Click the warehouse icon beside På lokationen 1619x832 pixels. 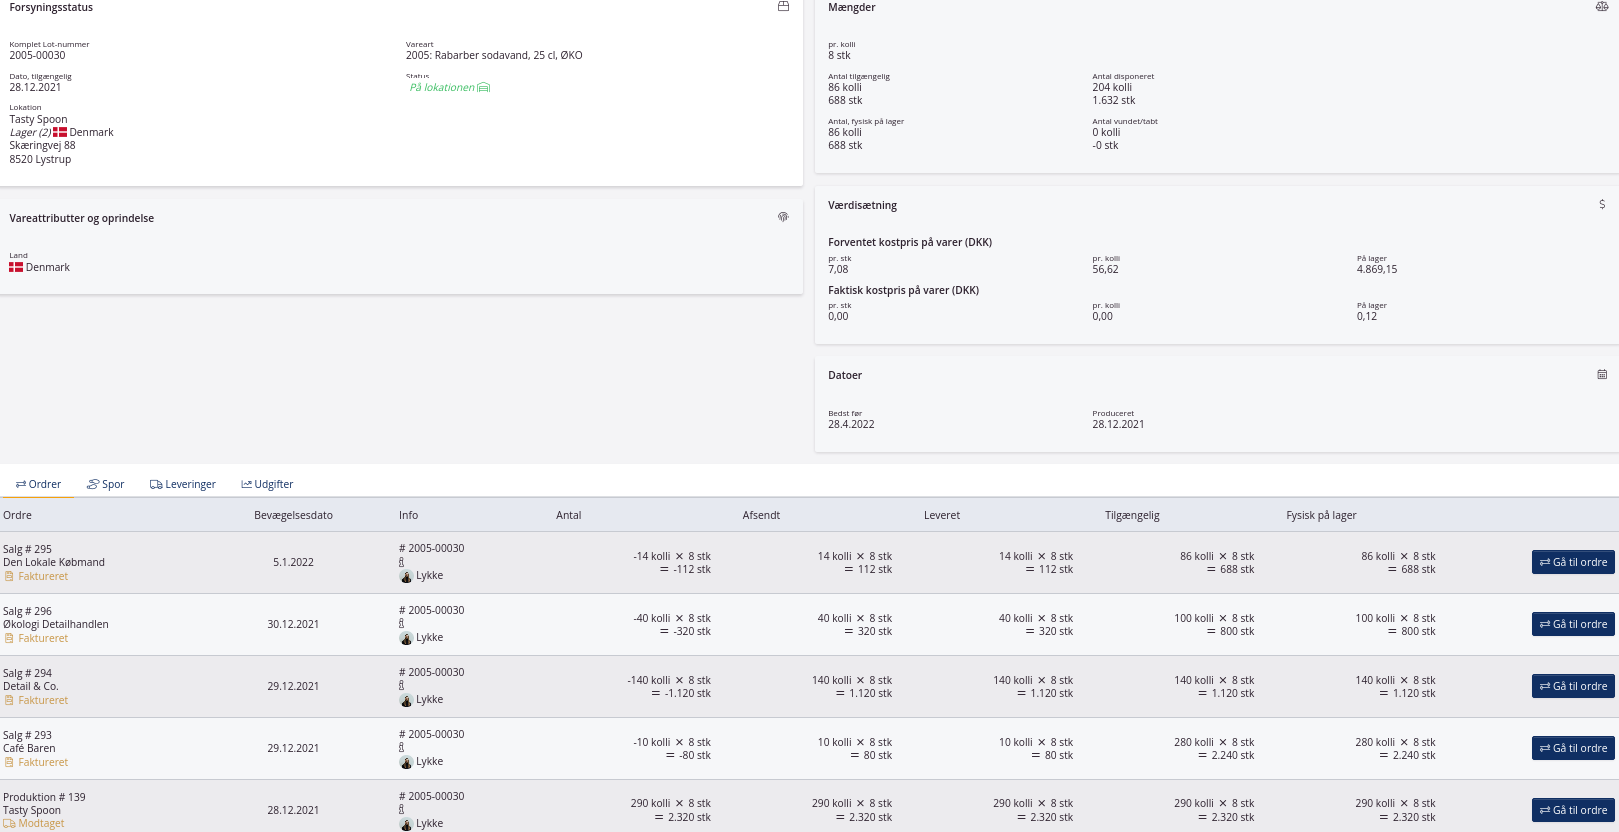(484, 88)
